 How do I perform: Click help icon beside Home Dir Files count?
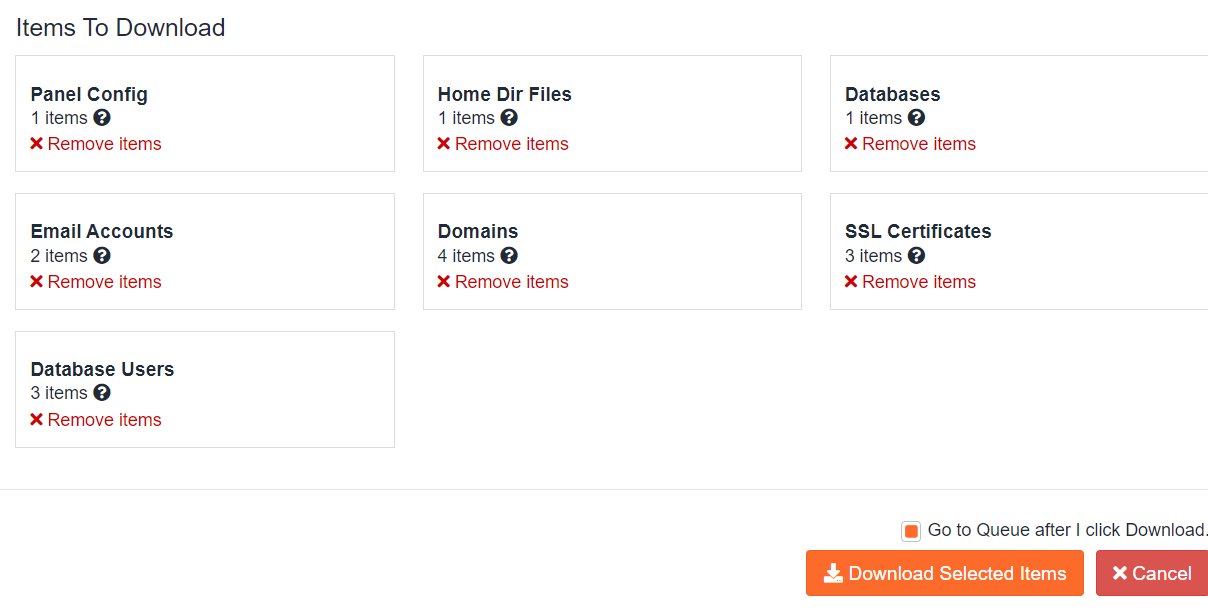509,118
